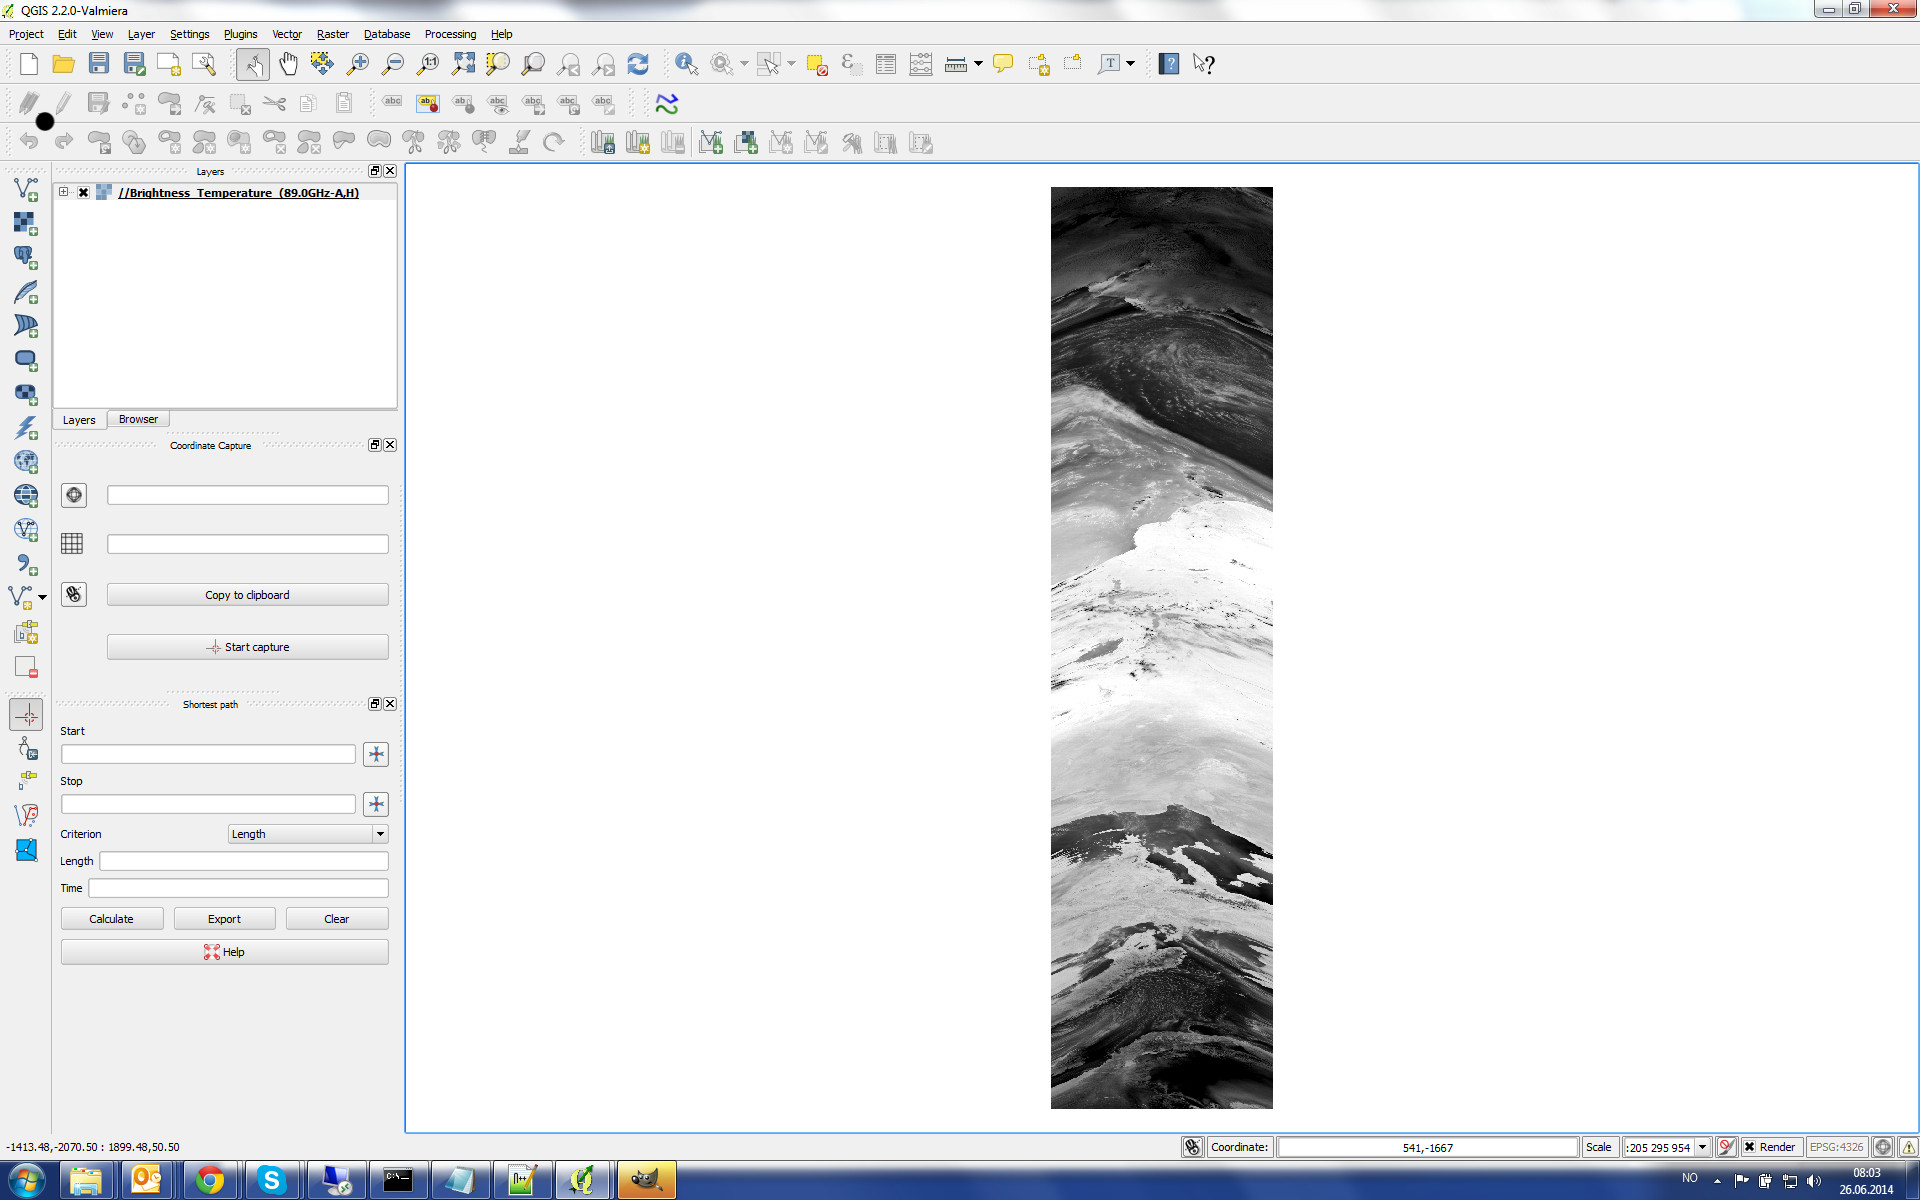Screen dimensions: 1920x1200
Task: Click the Copy to clipboard button
Action: coord(246,594)
